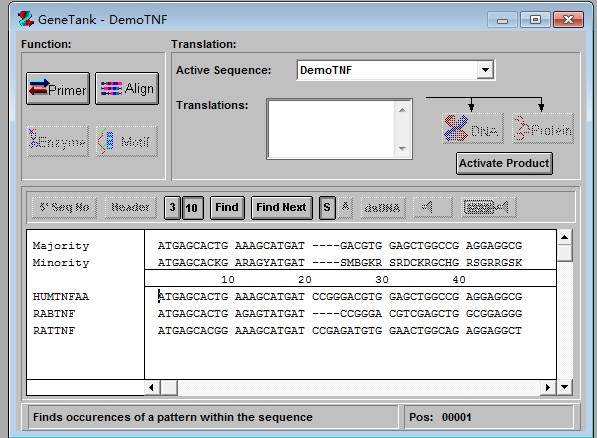This screenshot has width=597, height=438.
Task: Click the Activate Product button
Action: pyautogui.click(x=504, y=163)
